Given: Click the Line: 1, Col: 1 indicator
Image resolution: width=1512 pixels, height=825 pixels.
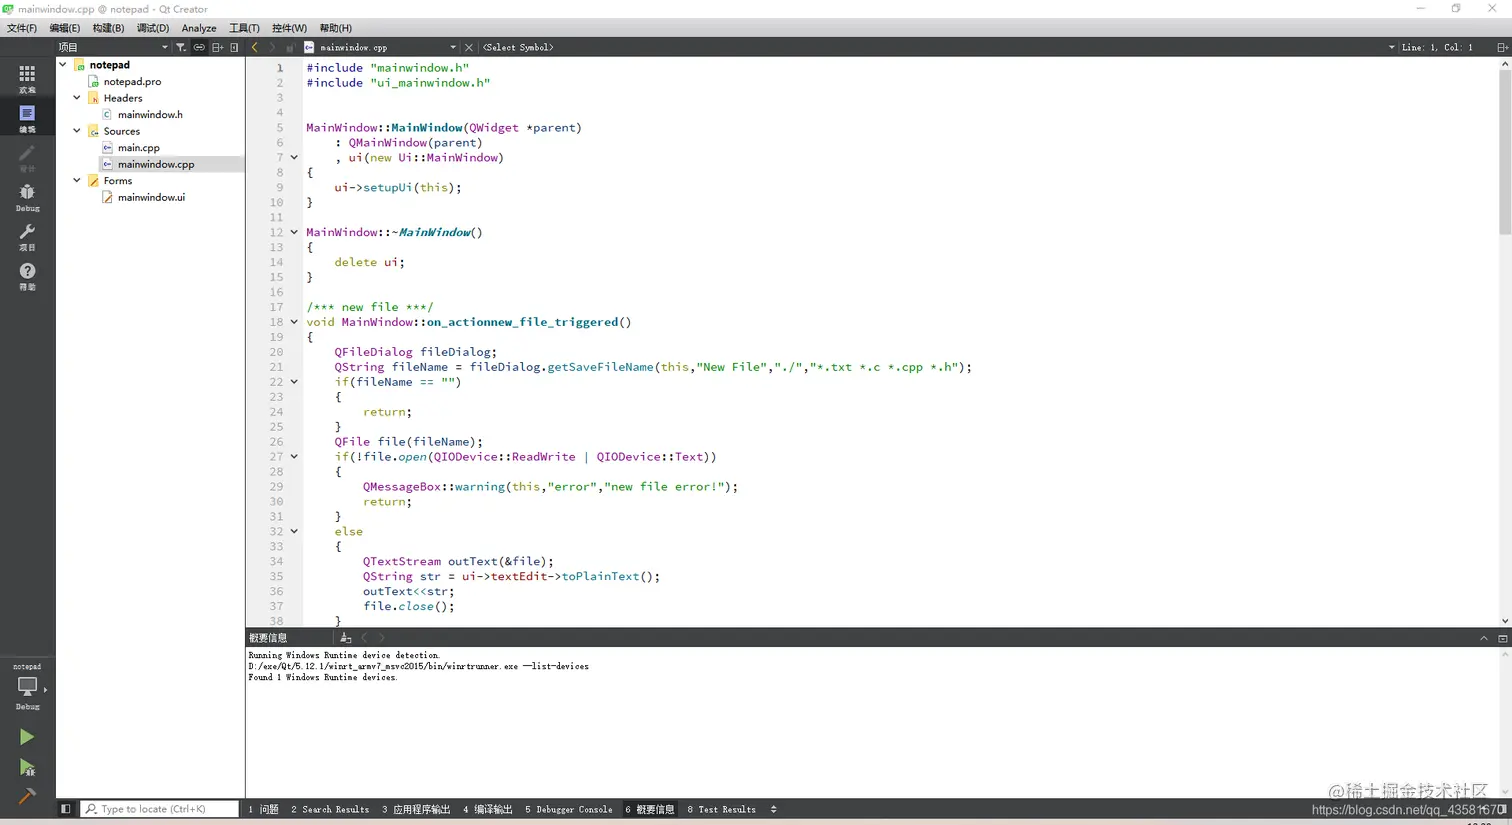Looking at the screenshot, I should tap(1437, 47).
